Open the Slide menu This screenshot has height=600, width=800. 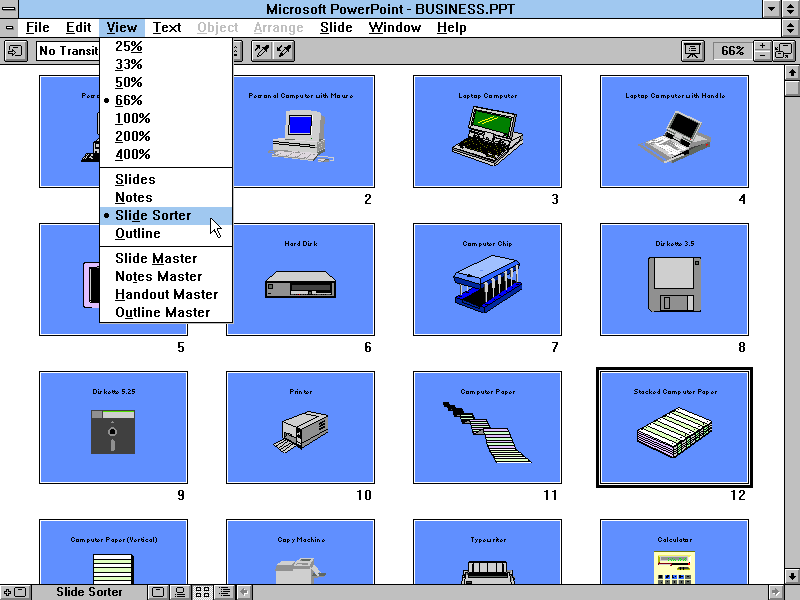[x=335, y=27]
